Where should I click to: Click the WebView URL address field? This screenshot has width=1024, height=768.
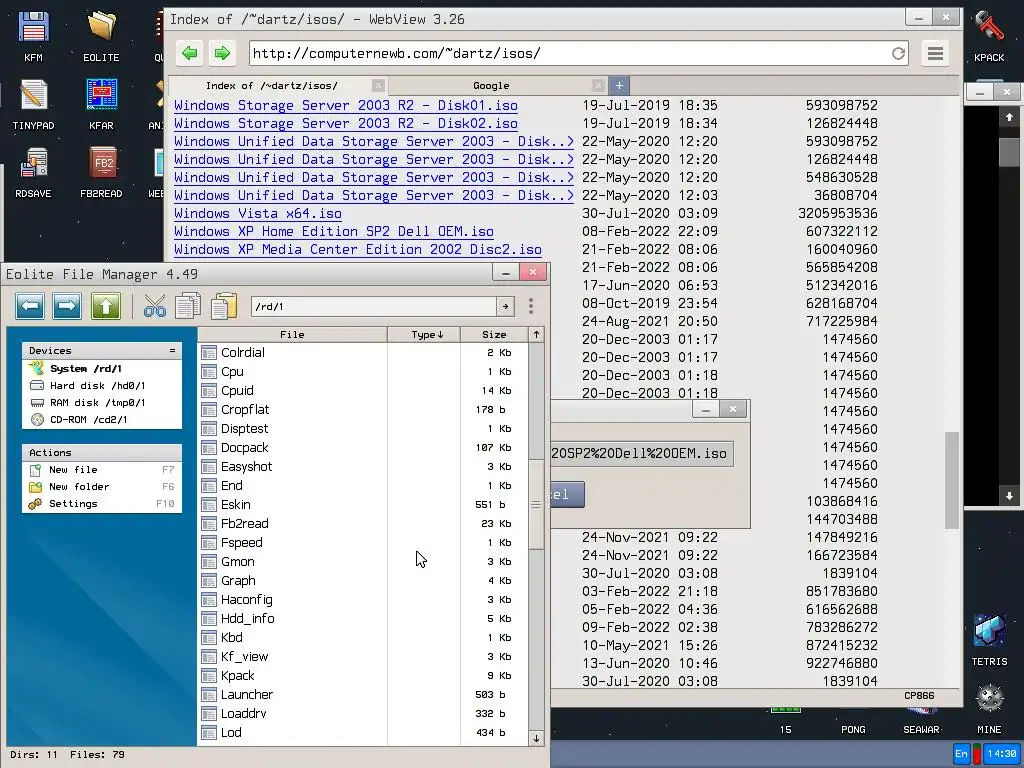[568, 54]
